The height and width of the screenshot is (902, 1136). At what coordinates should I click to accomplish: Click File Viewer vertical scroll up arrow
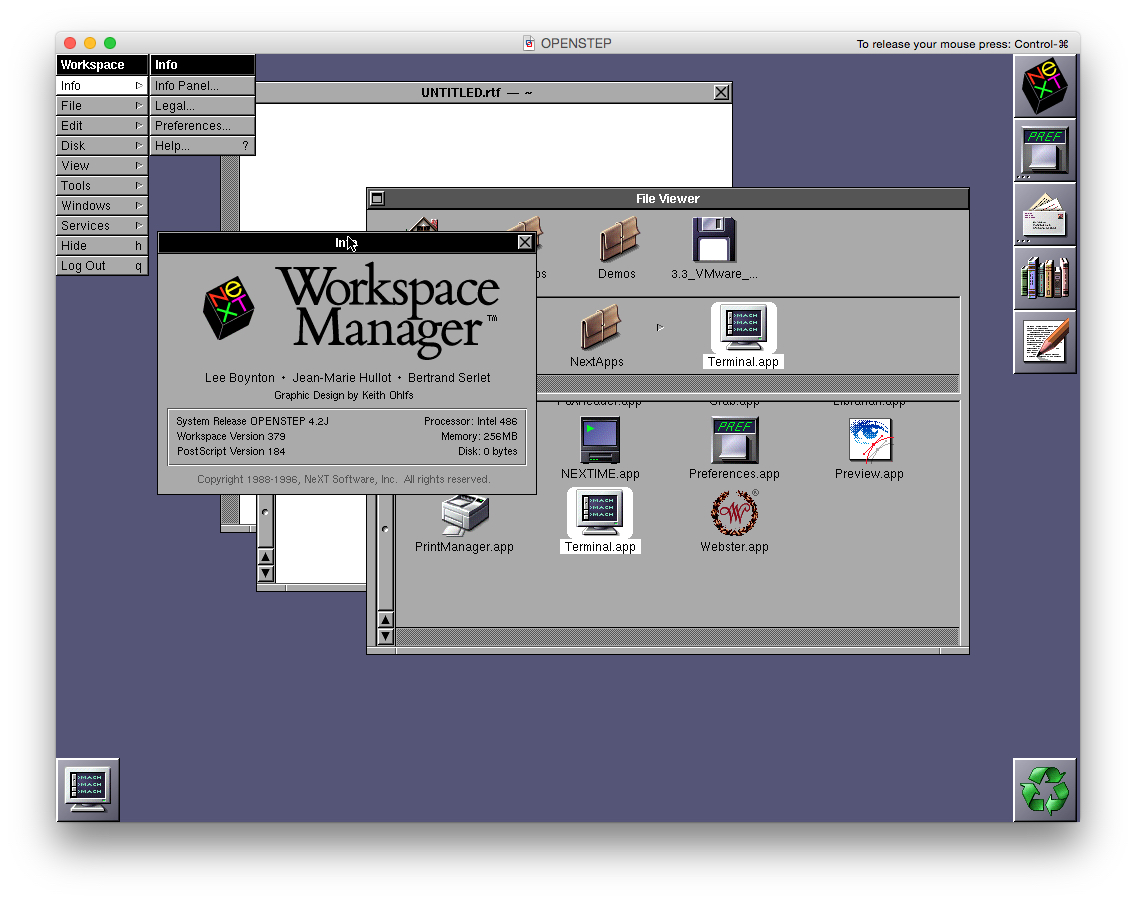coord(385,620)
